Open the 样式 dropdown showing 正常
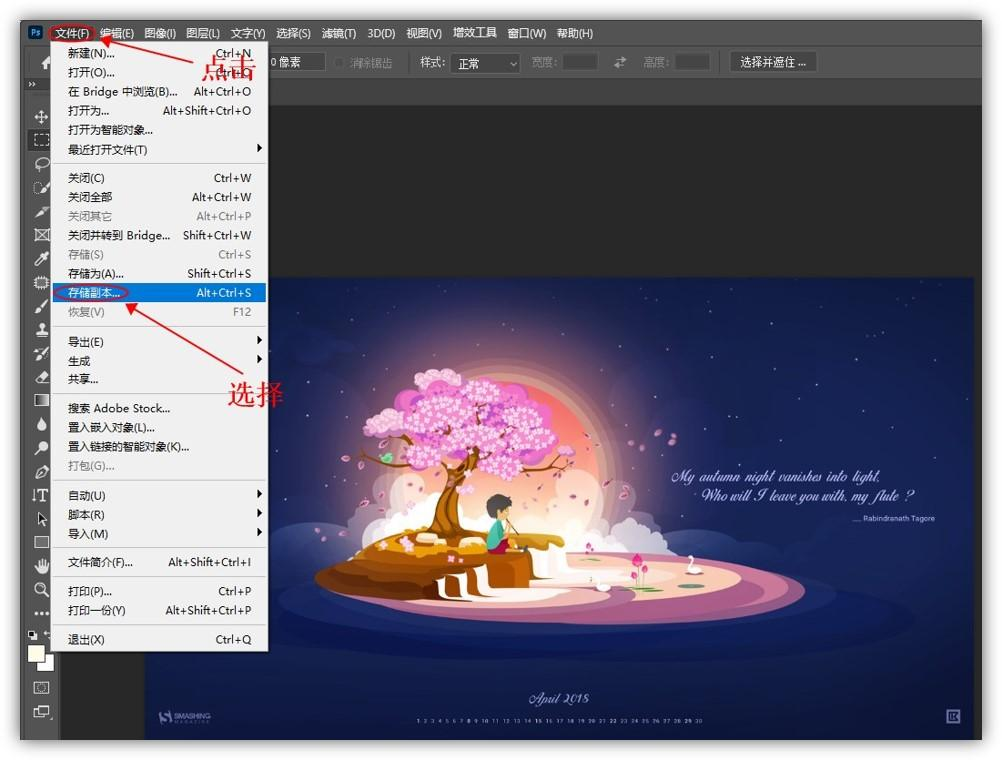 coord(485,63)
